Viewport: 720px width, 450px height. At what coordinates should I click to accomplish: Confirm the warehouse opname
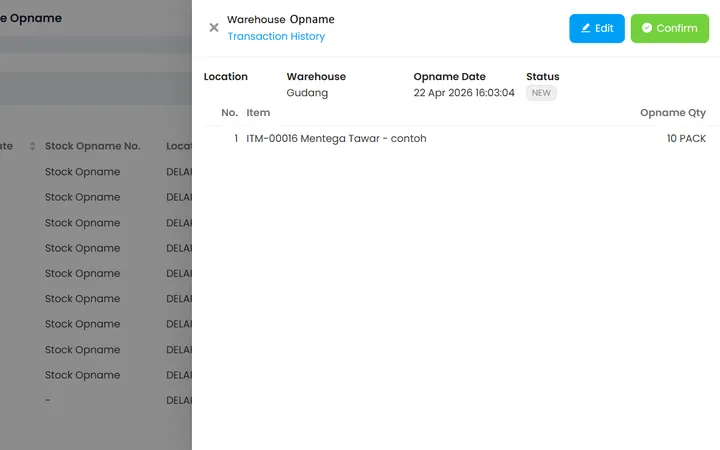(x=669, y=28)
